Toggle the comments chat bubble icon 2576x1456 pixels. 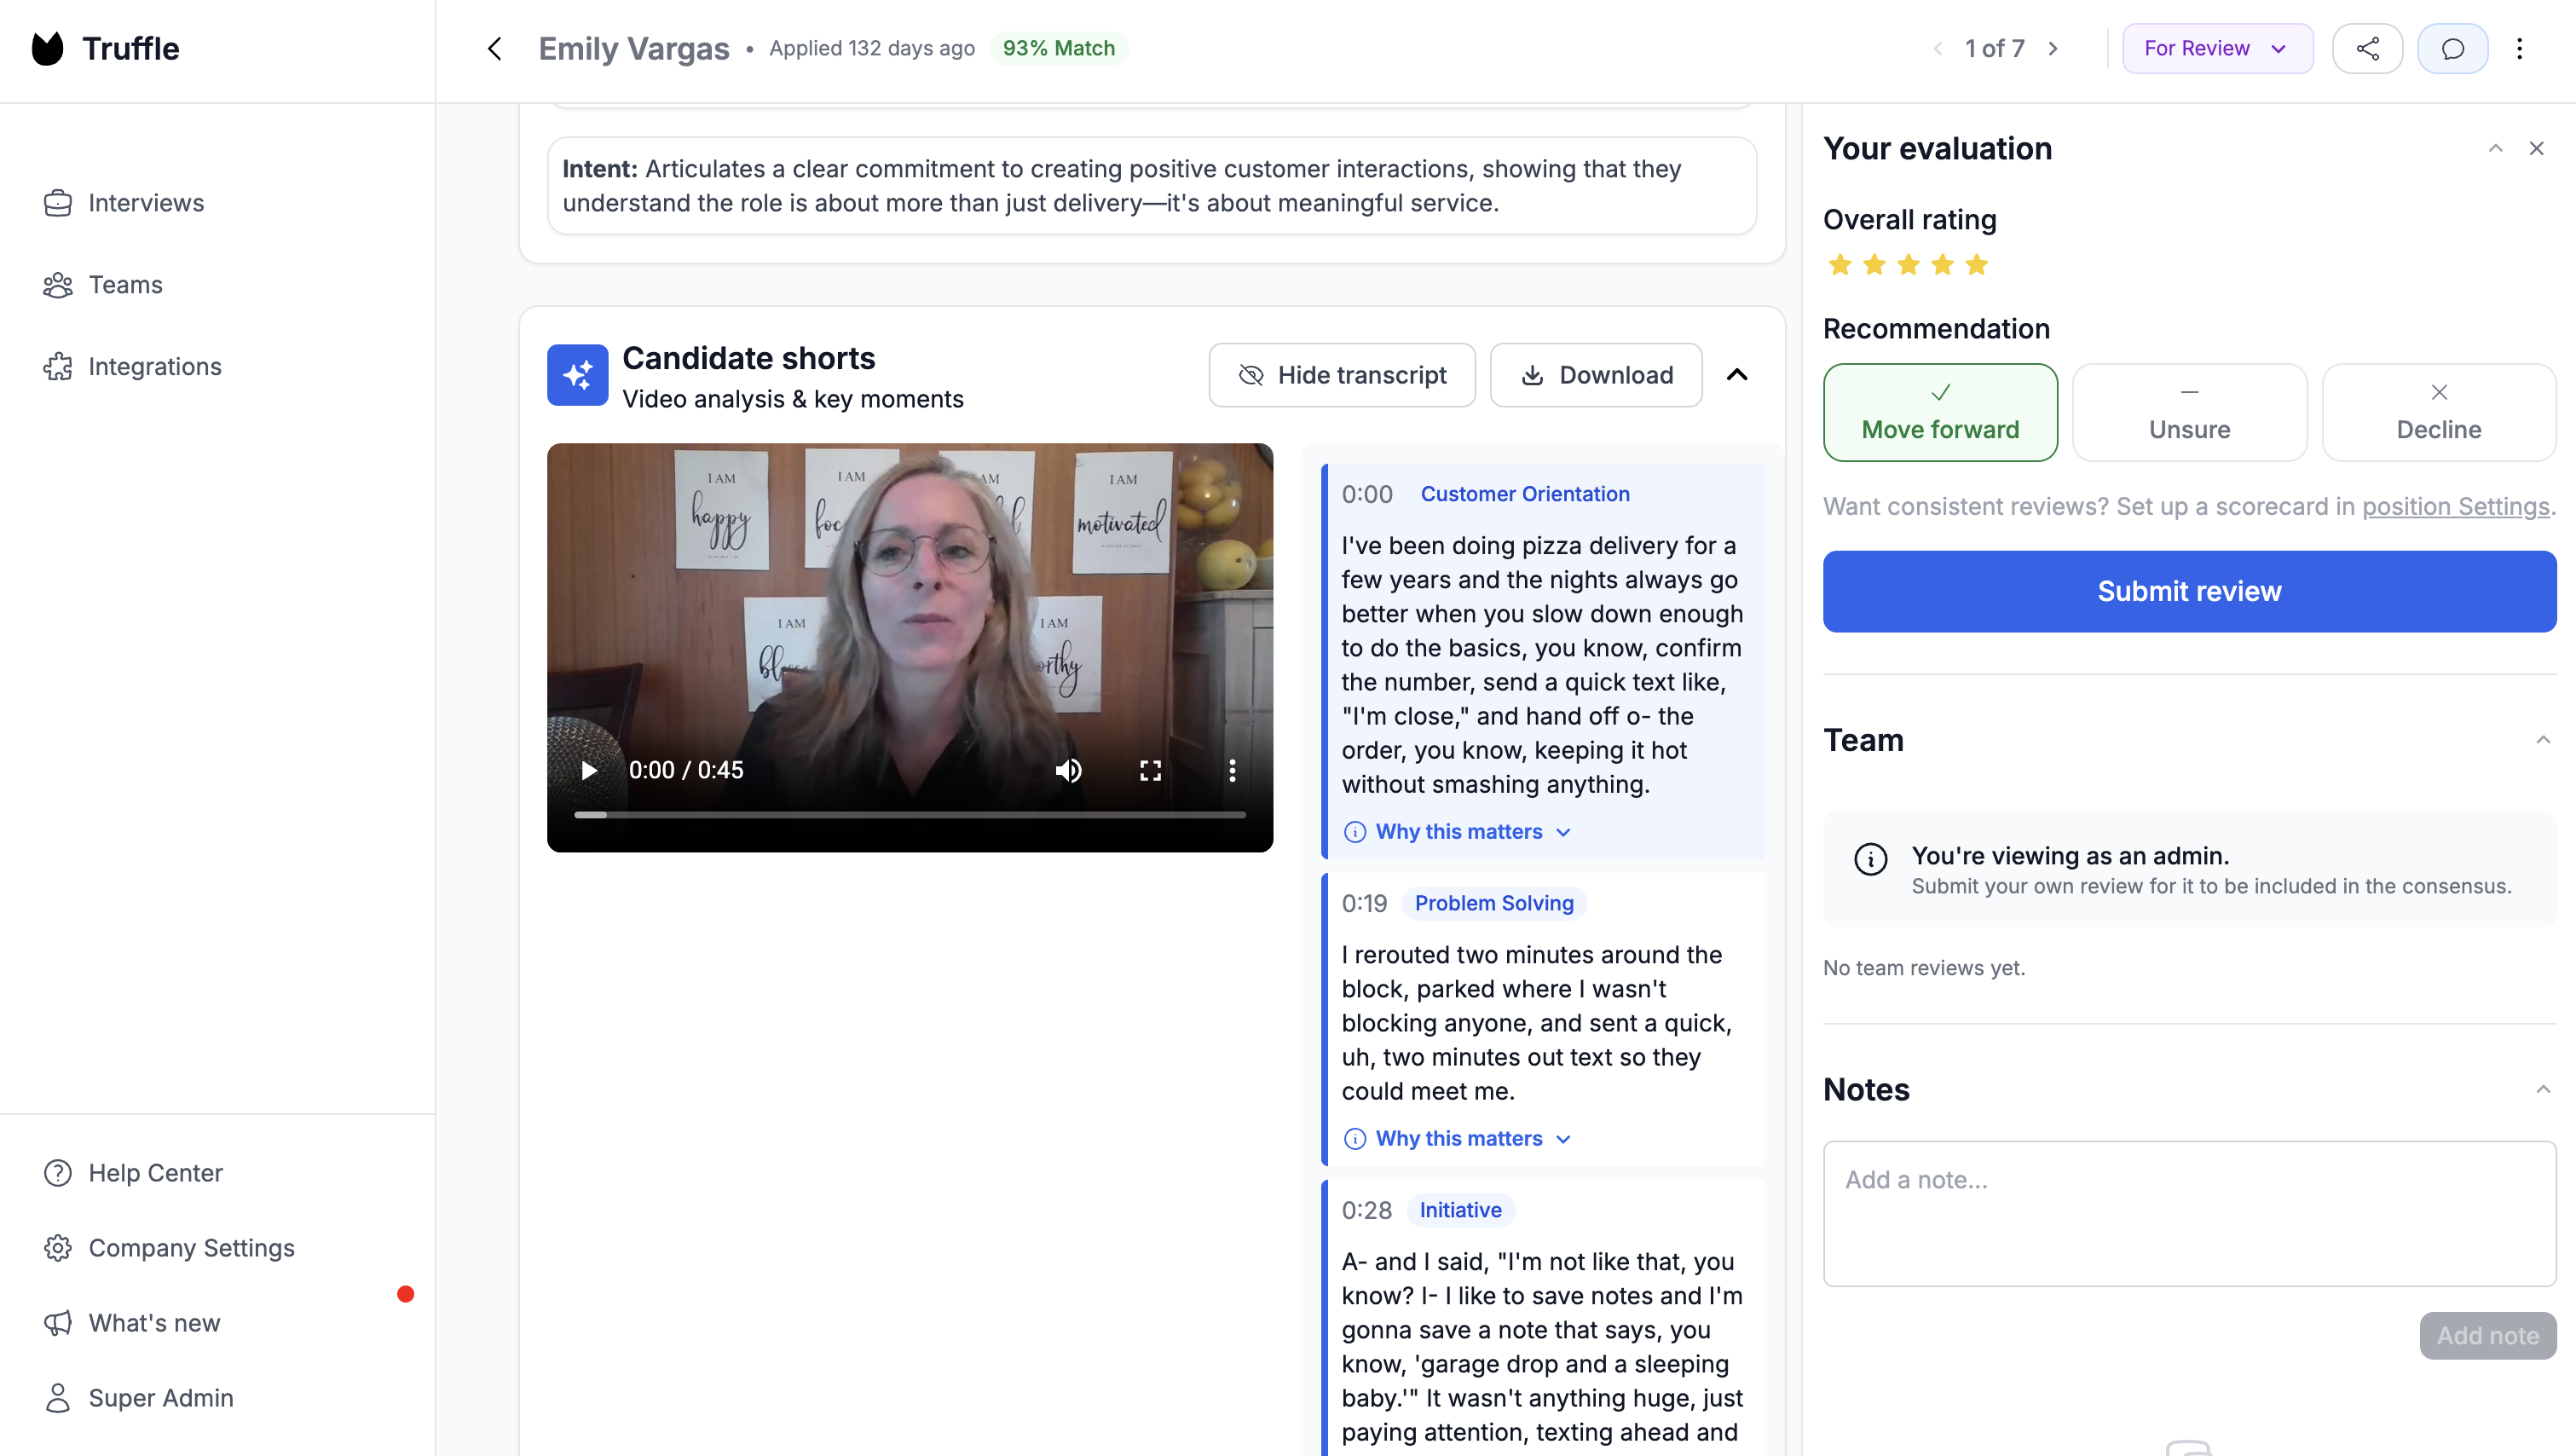(2452, 49)
